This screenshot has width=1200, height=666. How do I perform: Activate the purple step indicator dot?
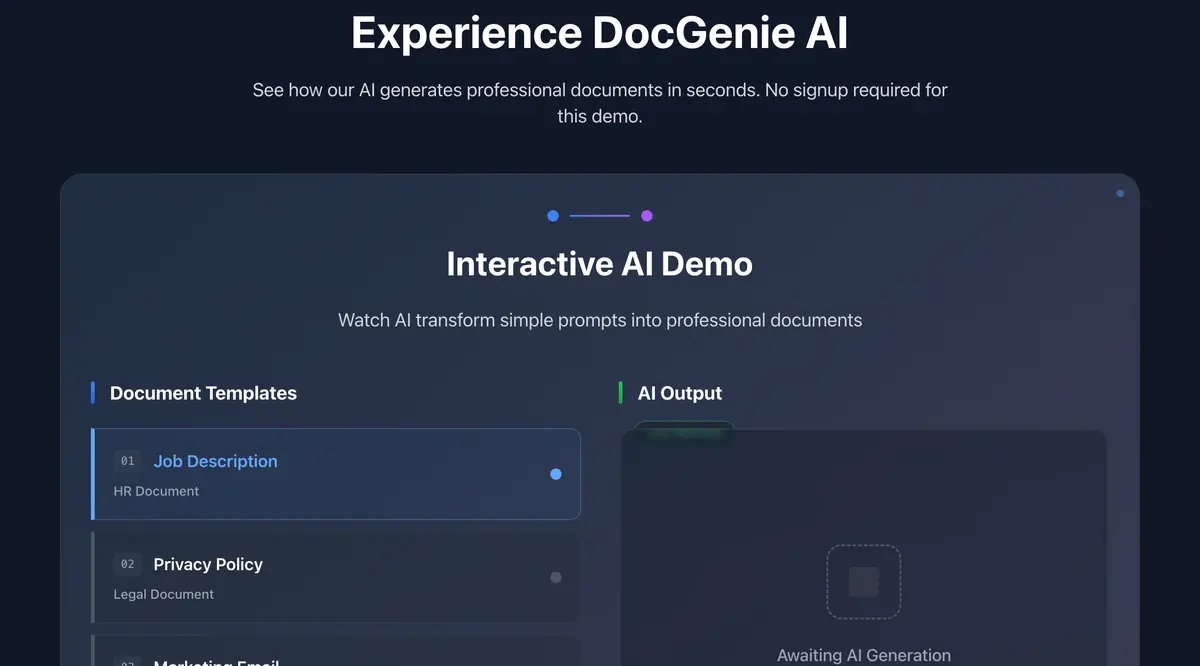point(647,215)
